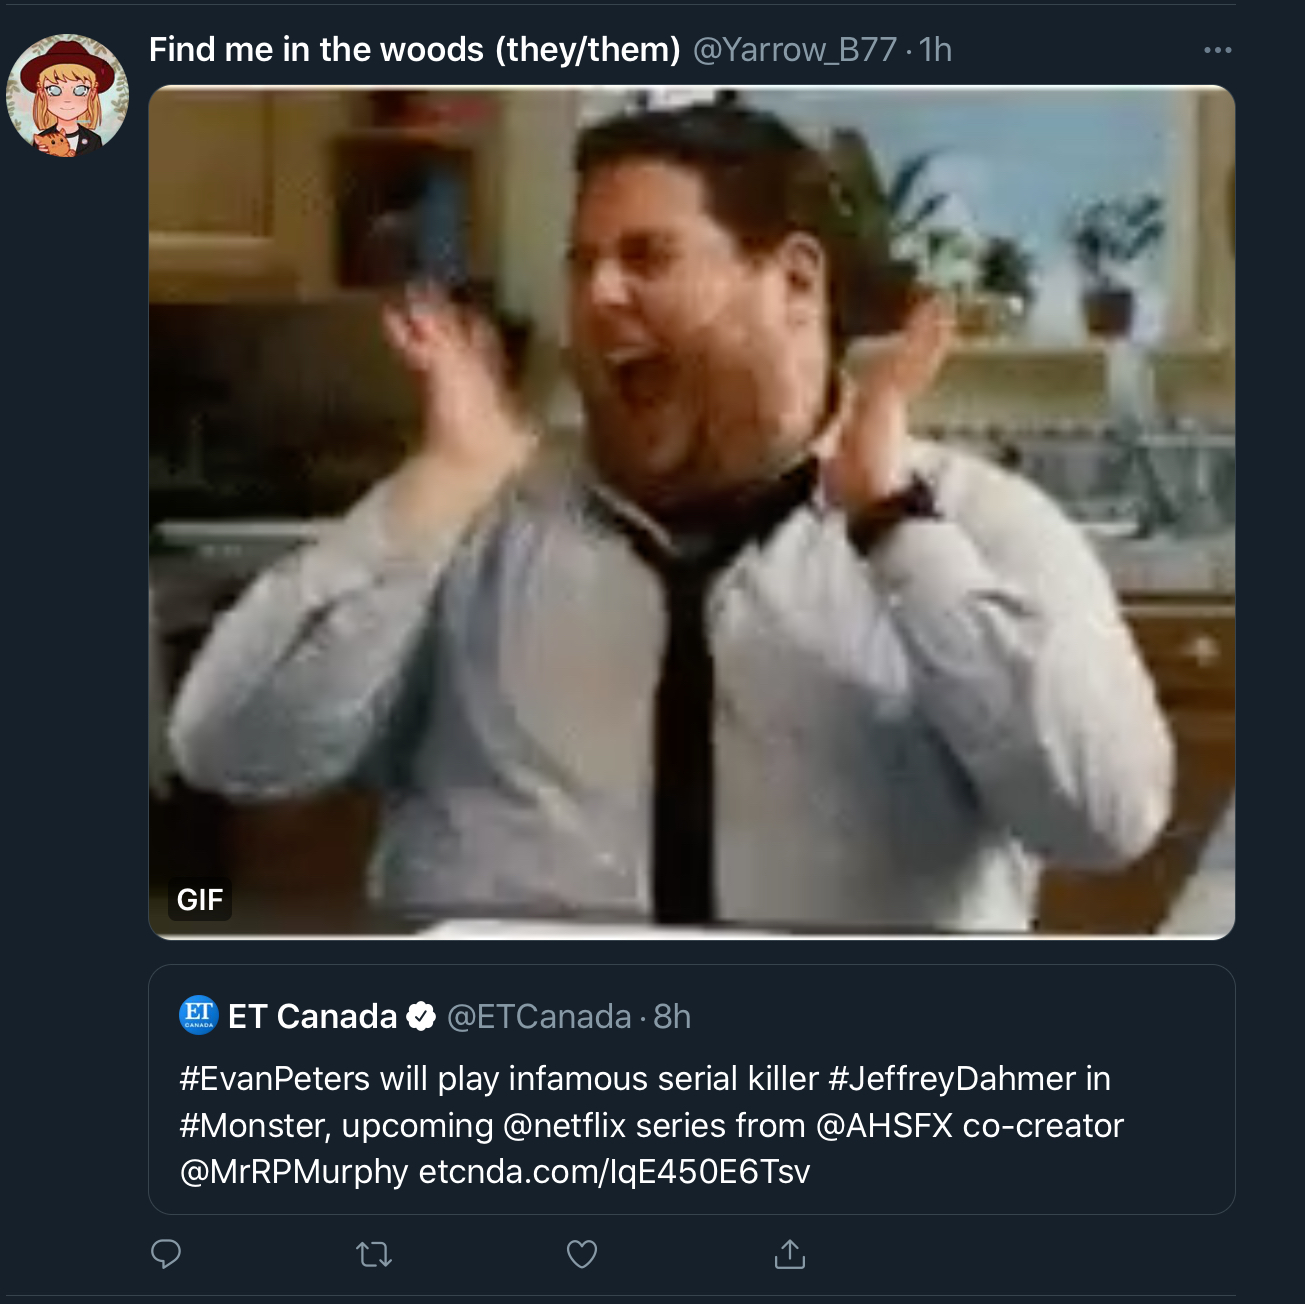Open the 8h quoted tweet timestamp

click(672, 1016)
